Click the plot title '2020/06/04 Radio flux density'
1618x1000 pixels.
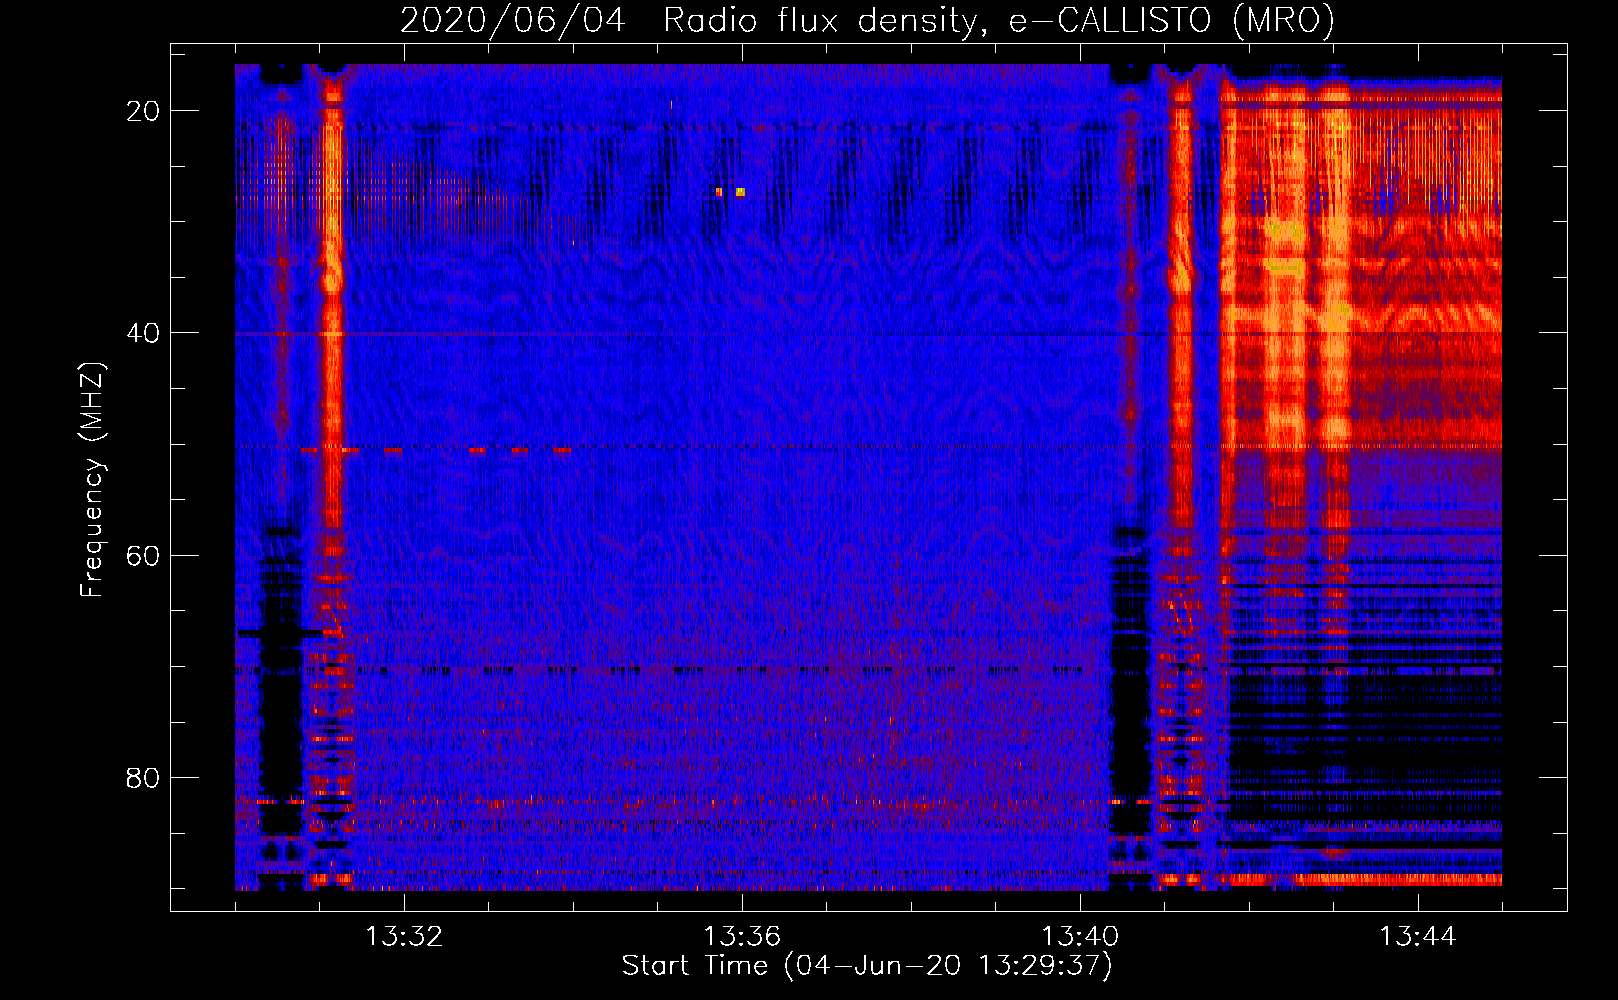pos(687,20)
